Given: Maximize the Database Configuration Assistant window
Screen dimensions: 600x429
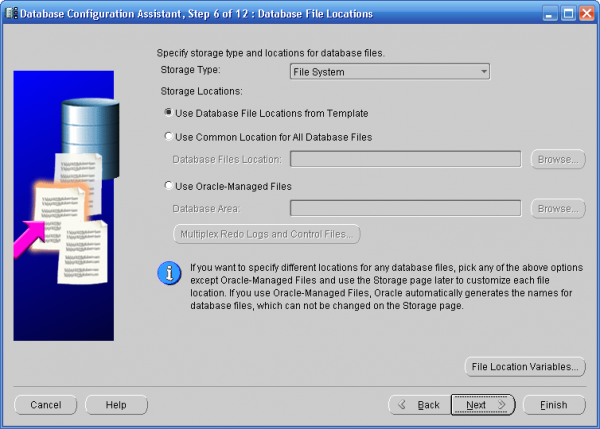Looking at the screenshot, I should tap(568, 14).
